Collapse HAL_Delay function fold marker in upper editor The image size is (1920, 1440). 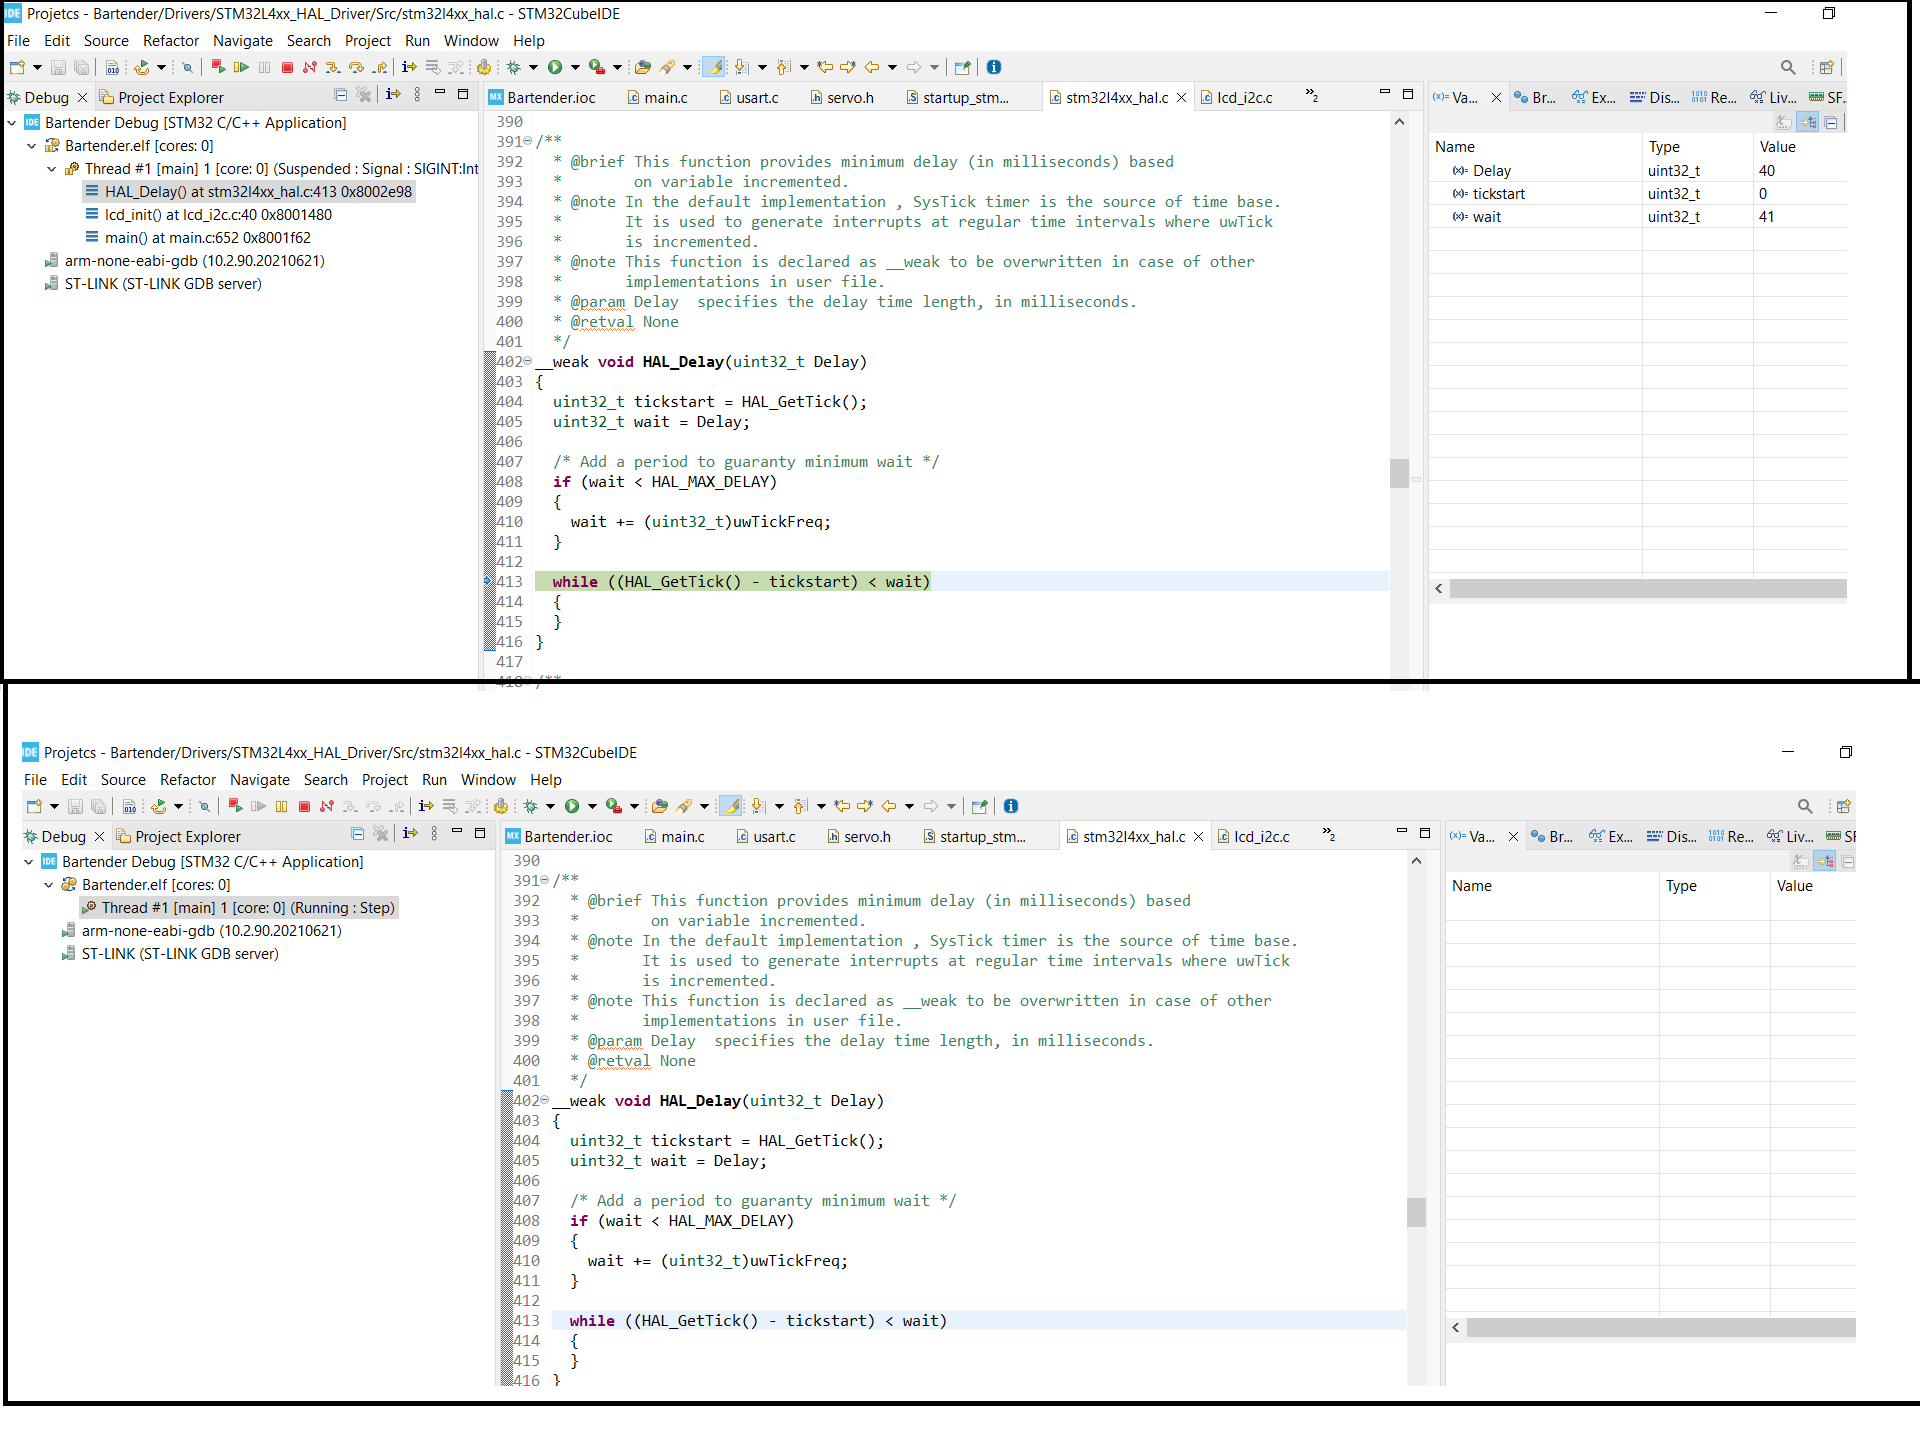tap(528, 361)
